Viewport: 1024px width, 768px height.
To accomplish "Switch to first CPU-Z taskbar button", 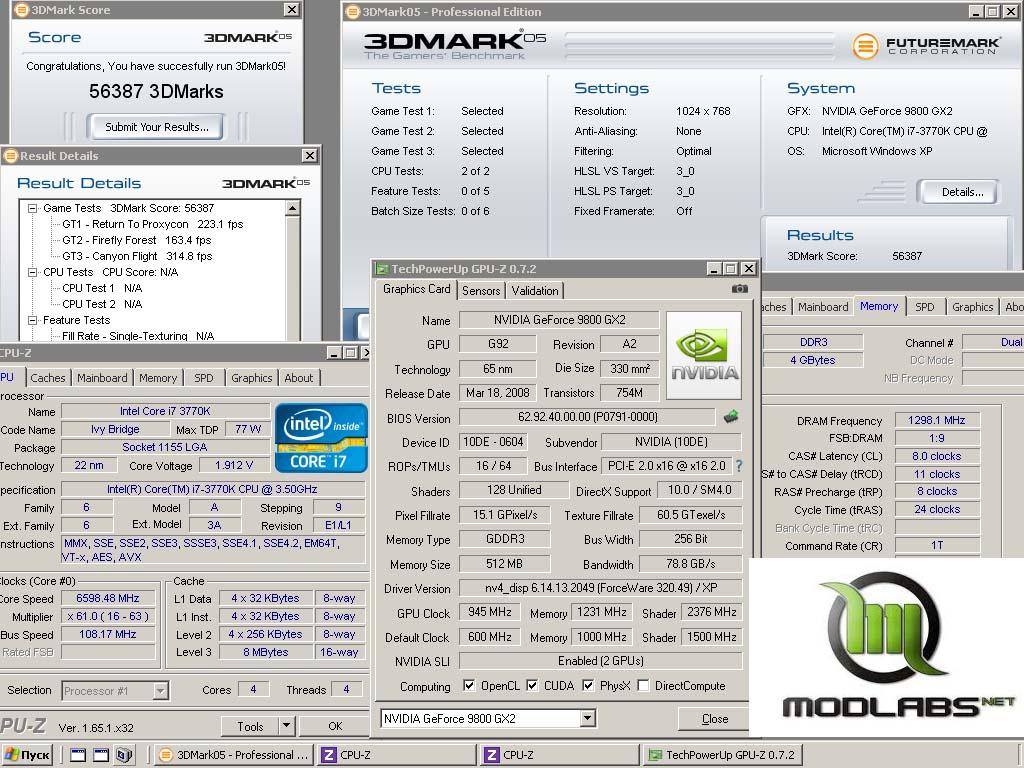I will (398, 755).
